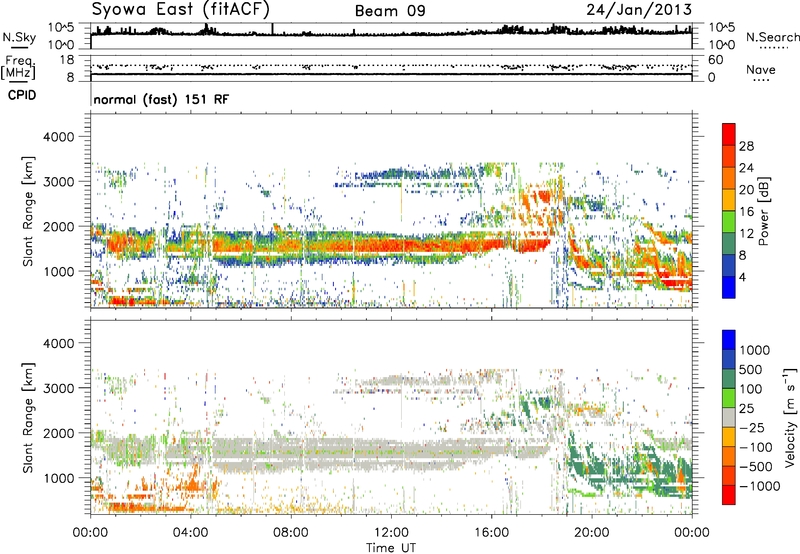800x554 pixels.
Task: Click the '20:00' time tick label
Action: [591, 533]
